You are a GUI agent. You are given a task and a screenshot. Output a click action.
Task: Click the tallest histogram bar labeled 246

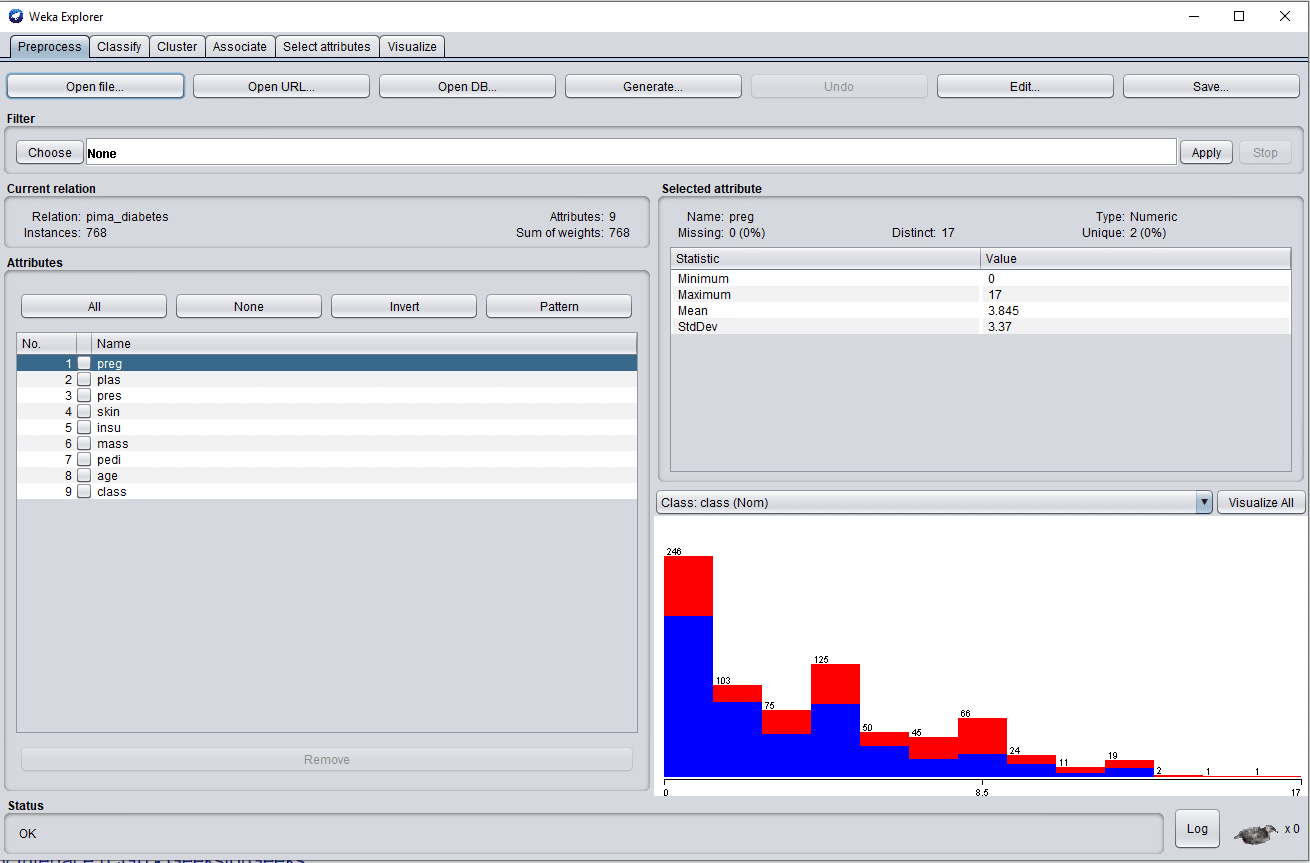tap(688, 665)
